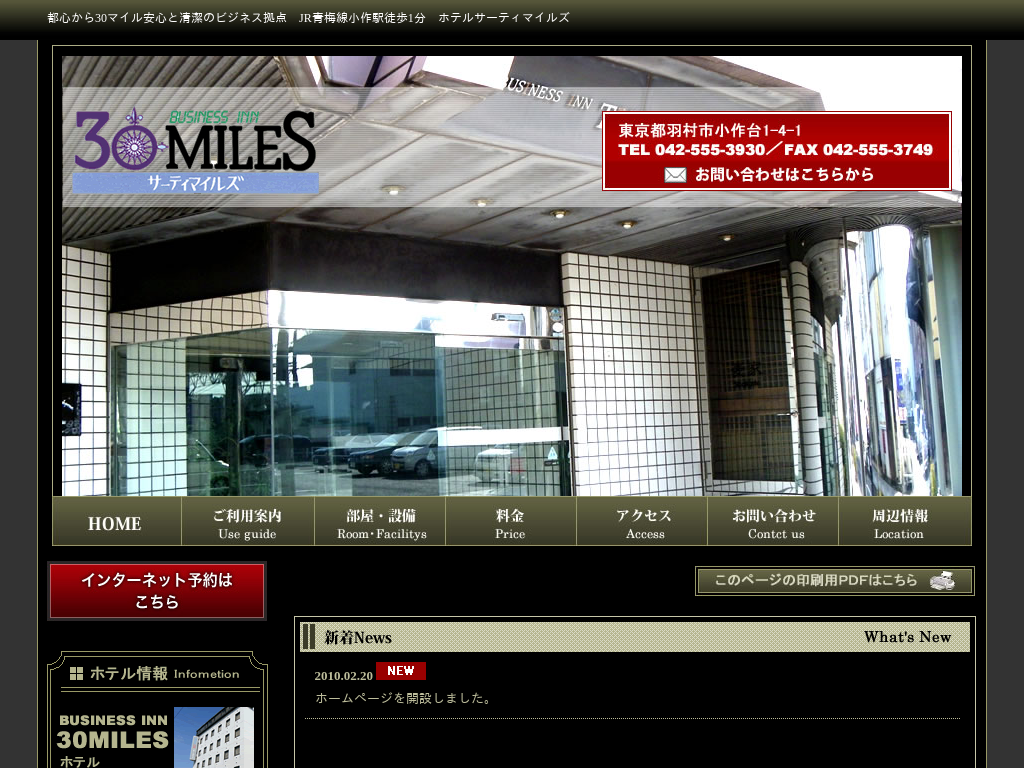Open the このページの印刷用PDFはこちら link text

pyautogui.click(x=815, y=581)
